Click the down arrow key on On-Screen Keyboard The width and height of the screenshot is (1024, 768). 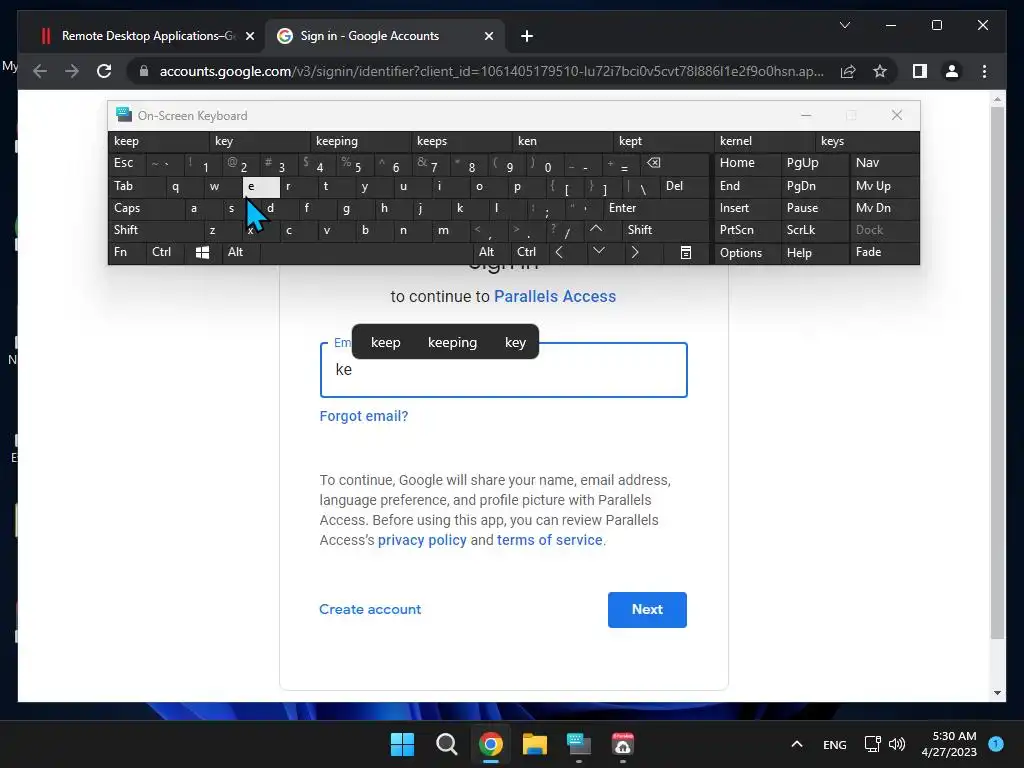[x=598, y=251]
